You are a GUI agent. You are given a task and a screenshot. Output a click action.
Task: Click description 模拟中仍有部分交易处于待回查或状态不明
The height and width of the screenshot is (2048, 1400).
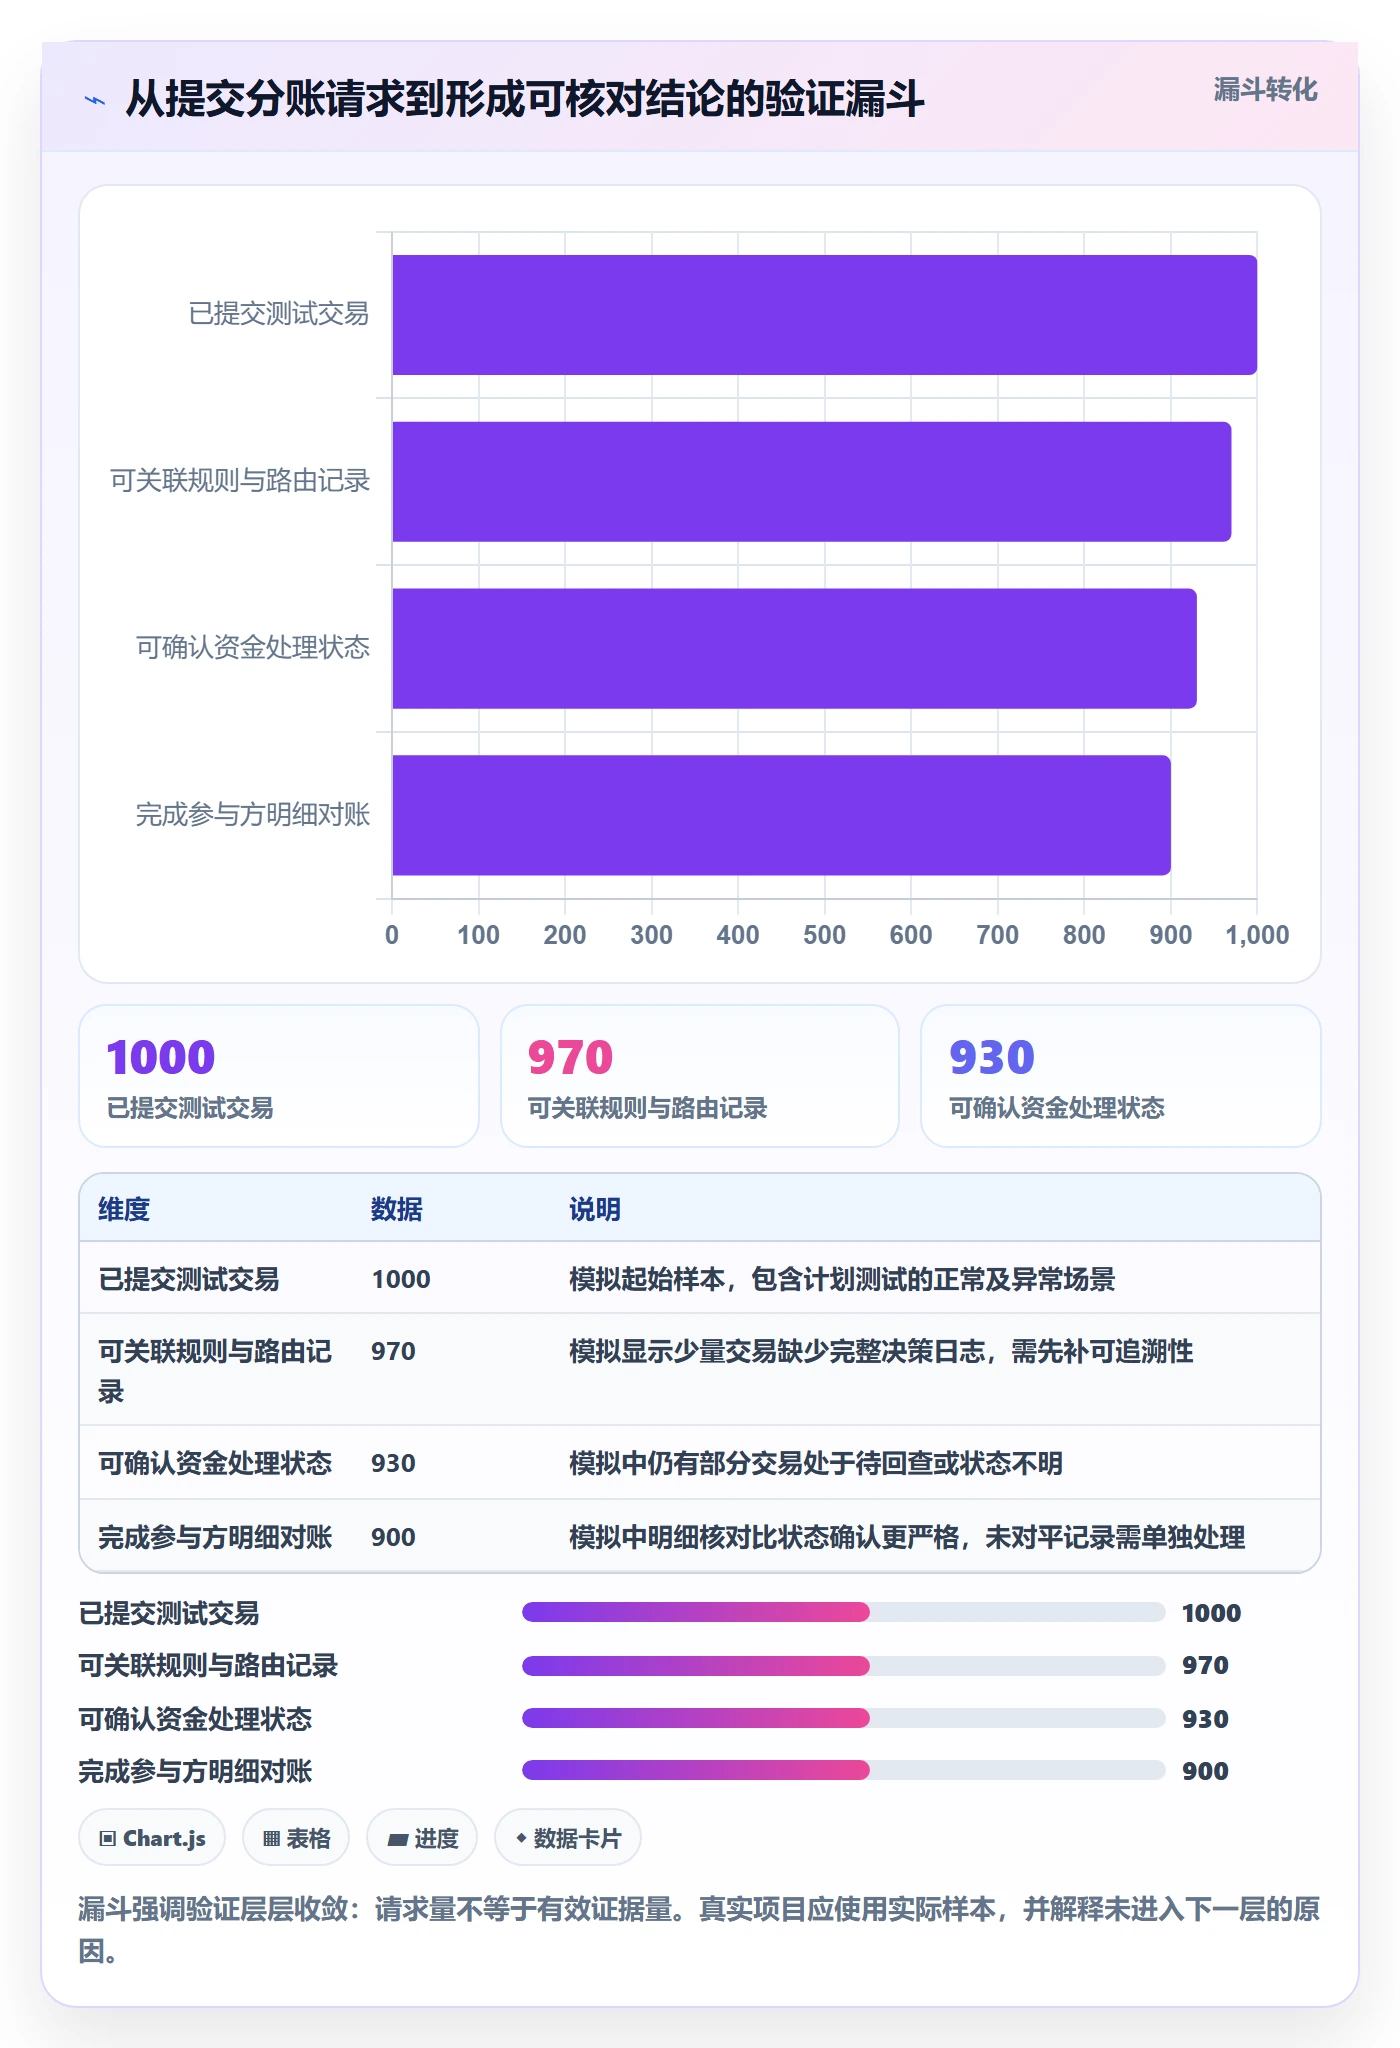(x=816, y=1463)
